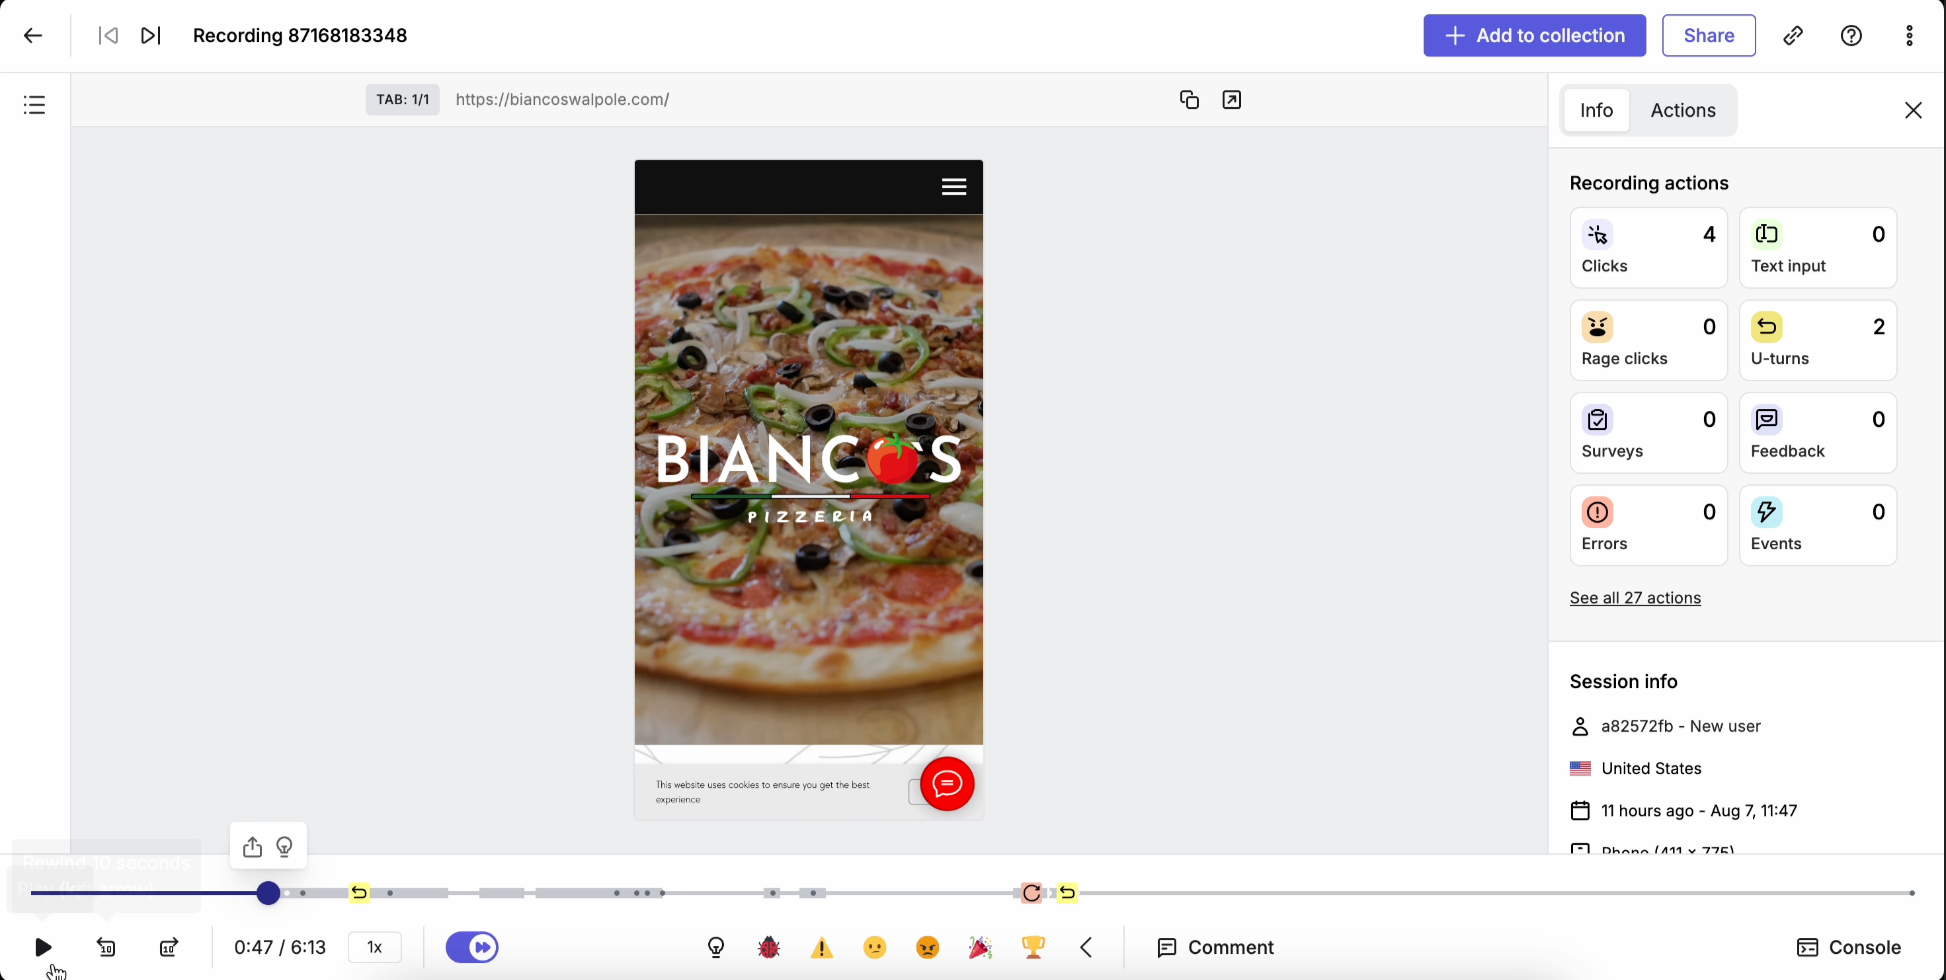The width and height of the screenshot is (1946, 980).
Task: Click the United States session entry
Action: pyautogui.click(x=1651, y=768)
